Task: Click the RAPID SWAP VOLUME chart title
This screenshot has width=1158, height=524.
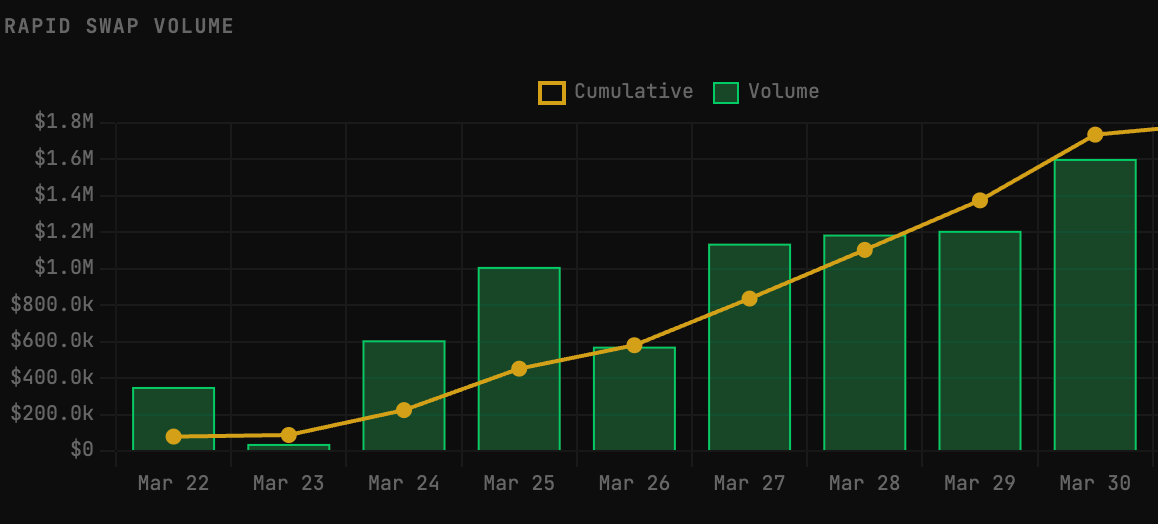Action: click(x=119, y=27)
